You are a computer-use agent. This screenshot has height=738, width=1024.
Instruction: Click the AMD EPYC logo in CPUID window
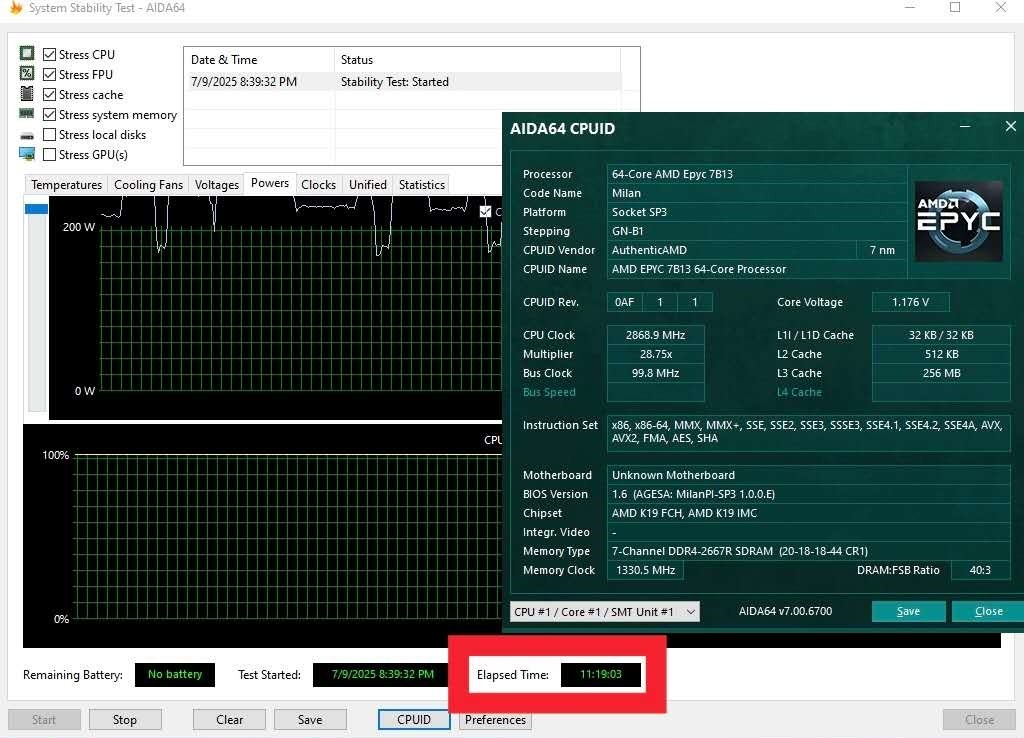click(958, 221)
